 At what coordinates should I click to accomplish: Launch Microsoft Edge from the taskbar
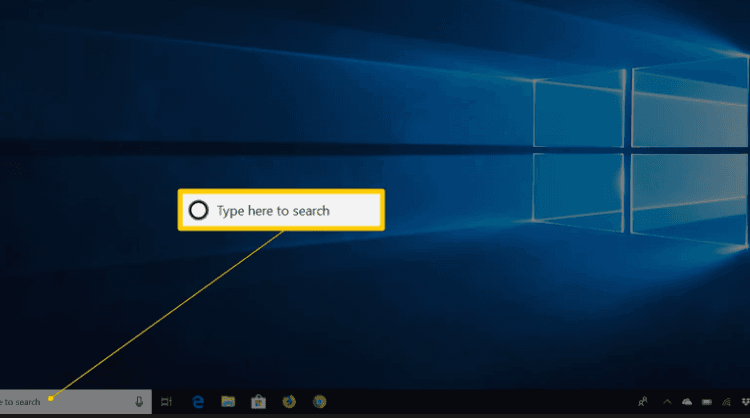[198, 402]
